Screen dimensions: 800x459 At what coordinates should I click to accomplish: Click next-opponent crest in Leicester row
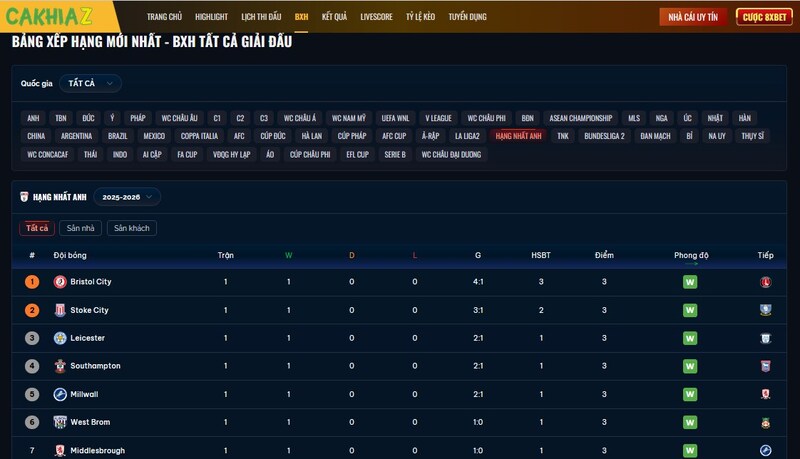(x=765, y=338)
